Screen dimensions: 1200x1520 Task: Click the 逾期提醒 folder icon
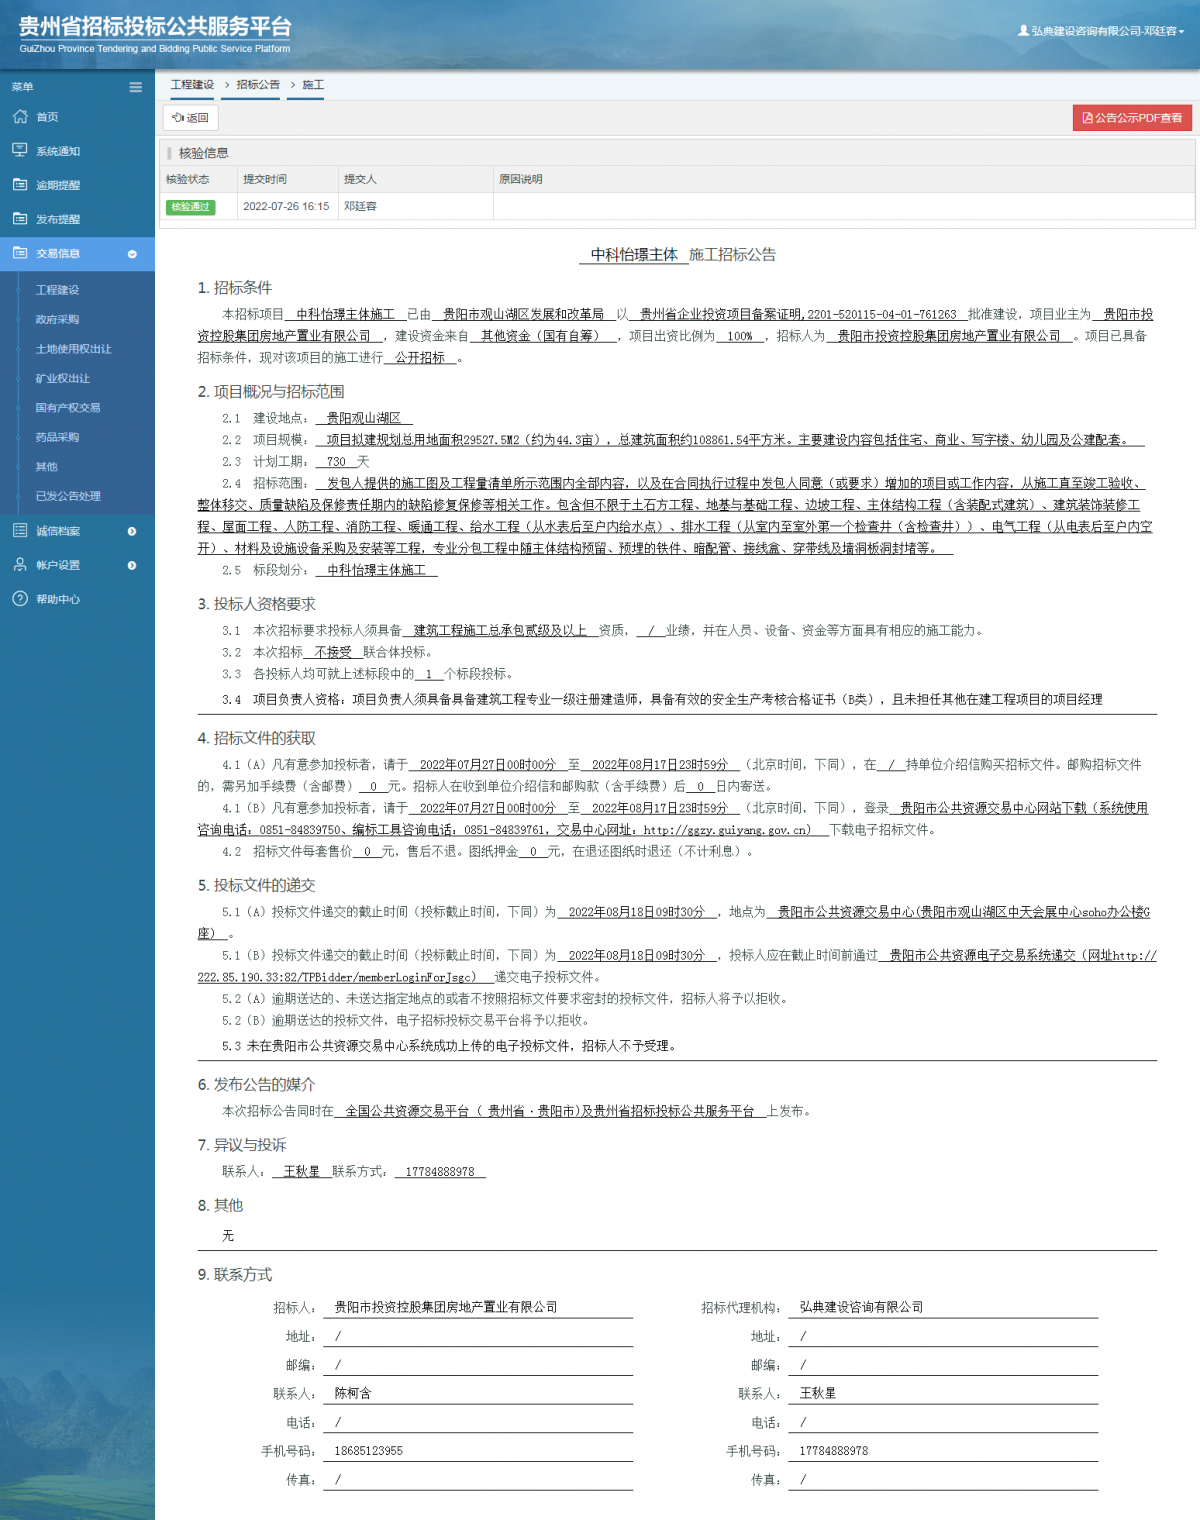click(21, 185)
